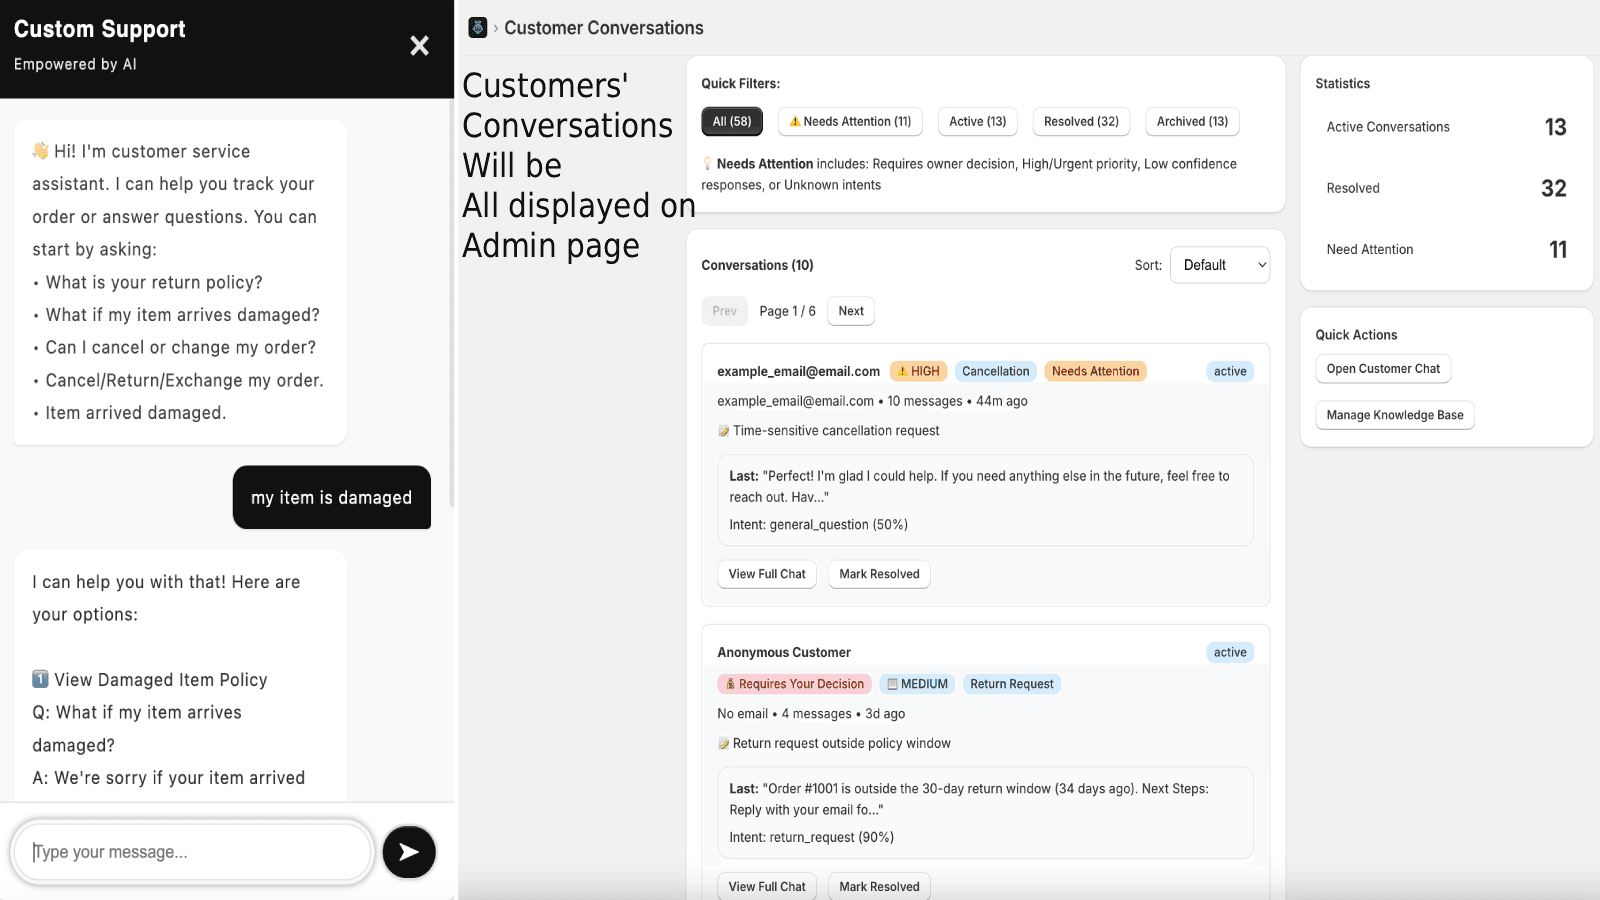Open Customer Chat from Quick Actions
Viewport: 1600px width, 900px height.
[x=1383, y=368]
